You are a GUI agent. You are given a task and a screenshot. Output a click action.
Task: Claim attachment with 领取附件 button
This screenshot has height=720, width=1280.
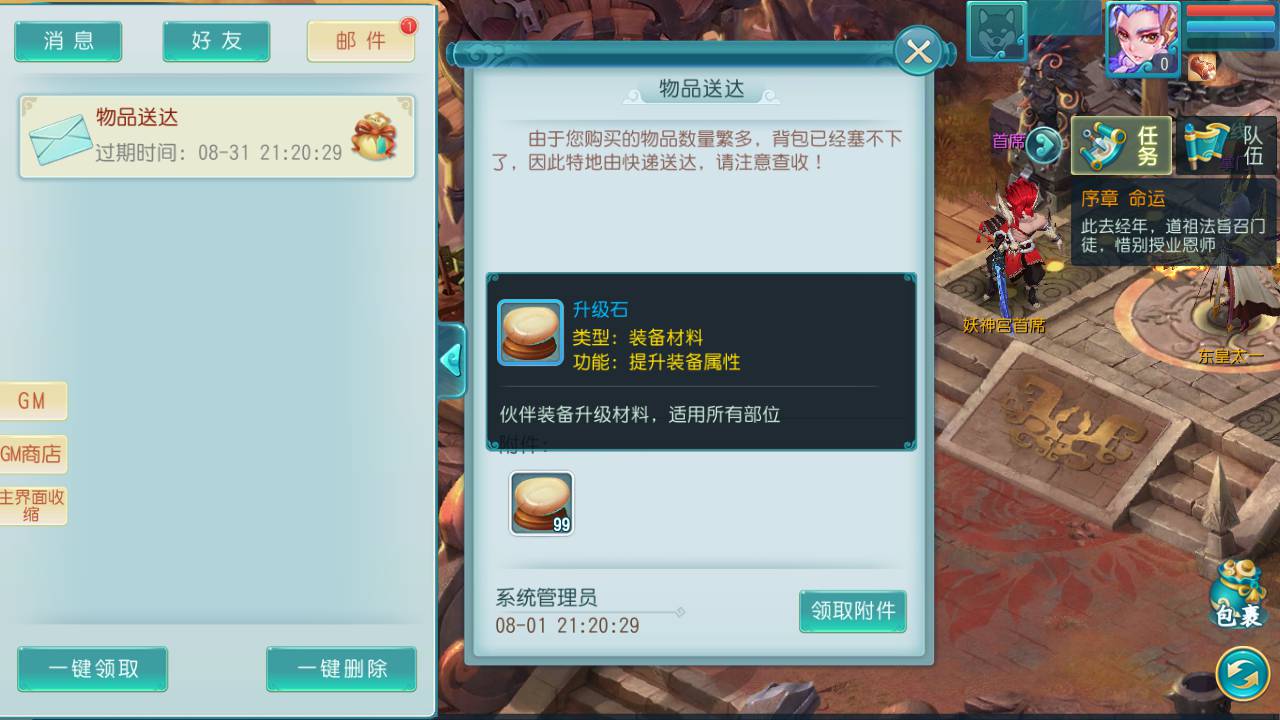pyautogui.click(x=853, y=611)
